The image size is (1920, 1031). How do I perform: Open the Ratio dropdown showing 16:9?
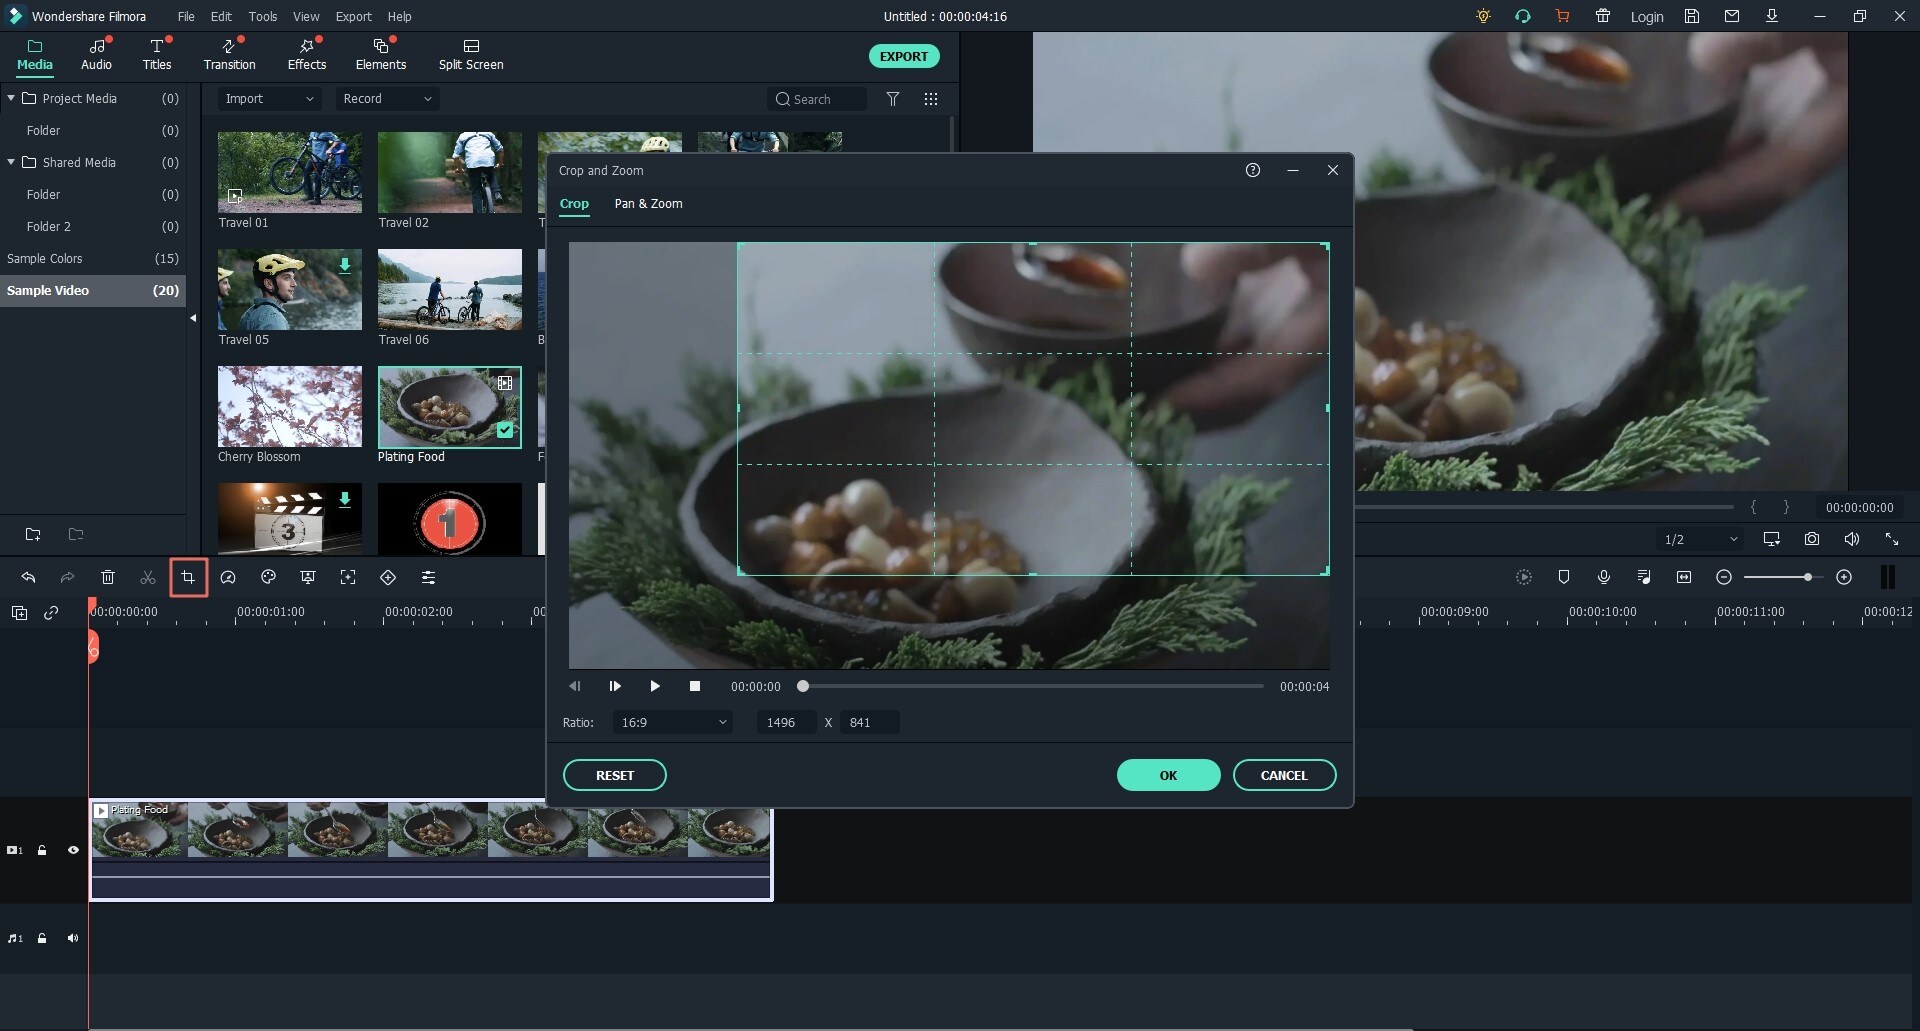672,722
